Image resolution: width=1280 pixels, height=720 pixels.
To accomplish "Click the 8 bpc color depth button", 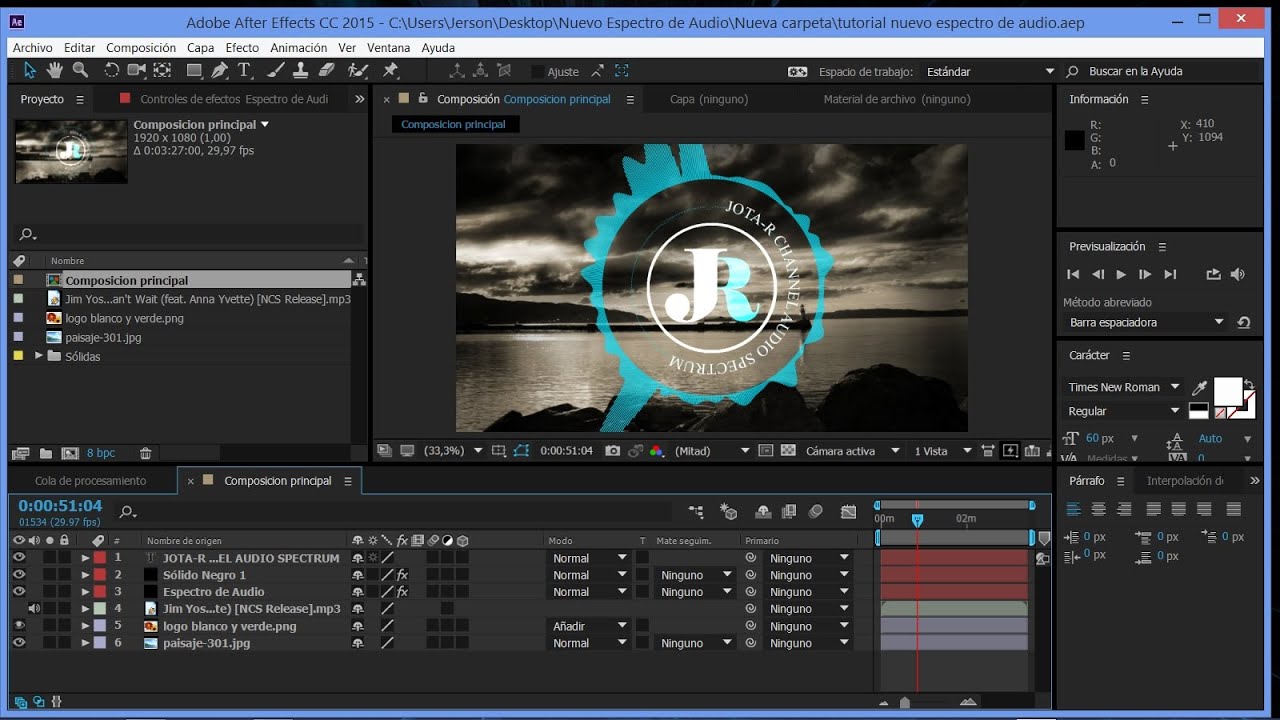I will [x=101, y=453].
